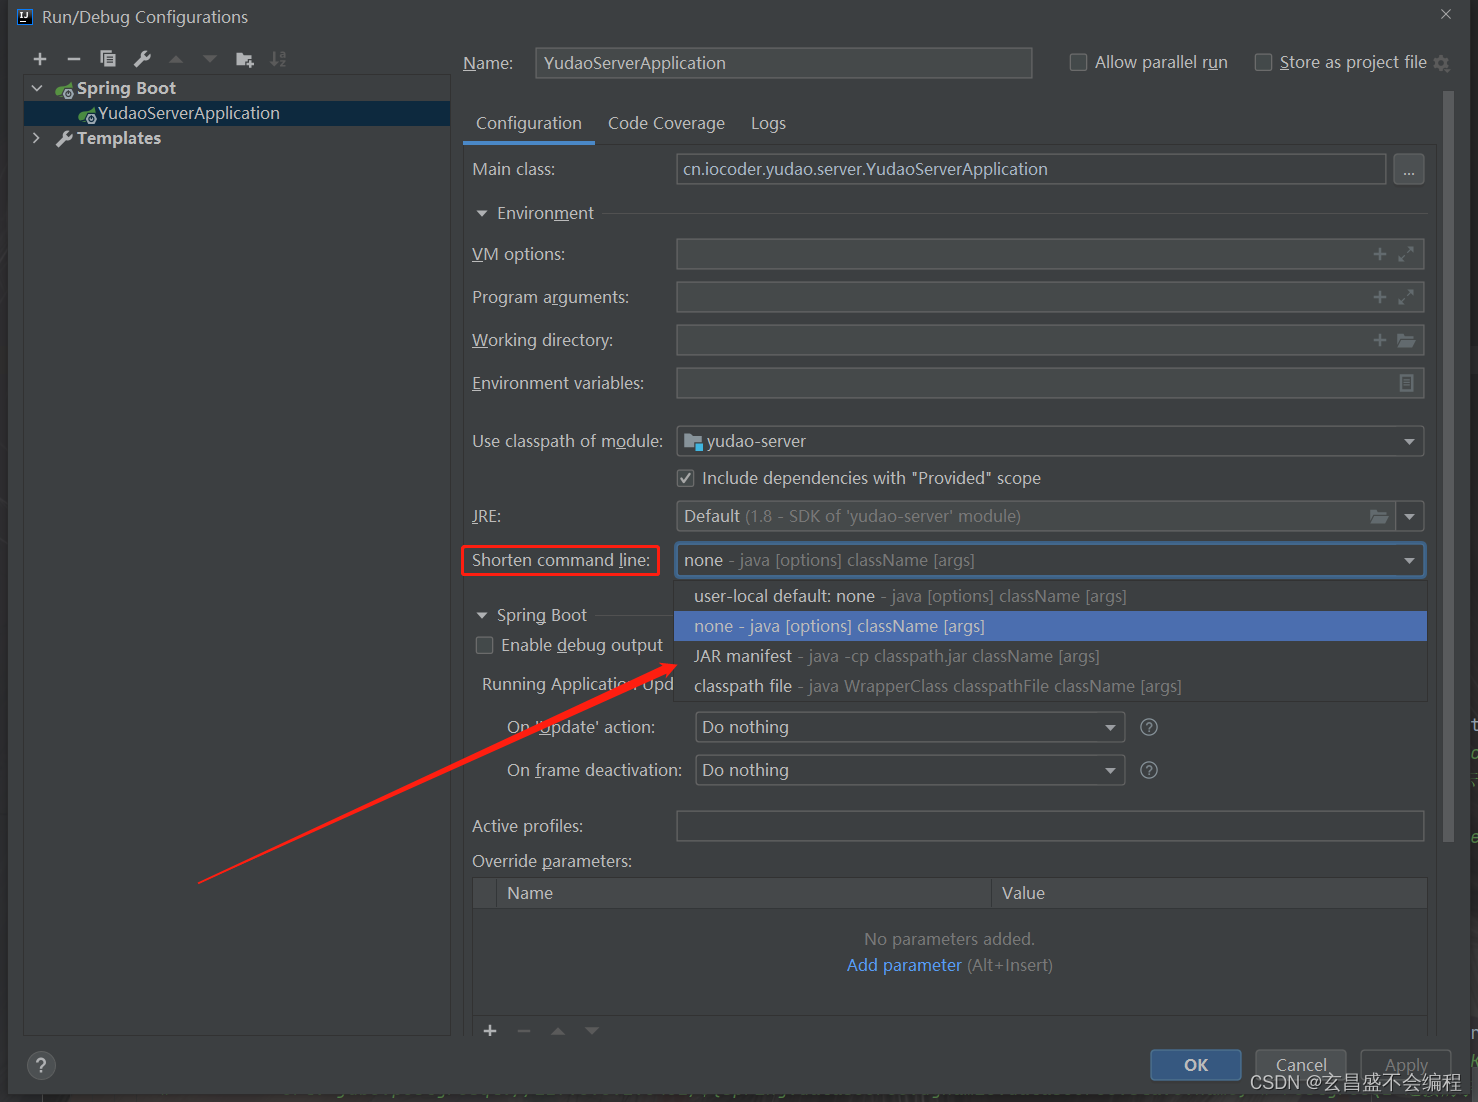Collapse the Spring Boot settings section
The width and height of the screenshot is (1478, 1102).
click(482, 615)
